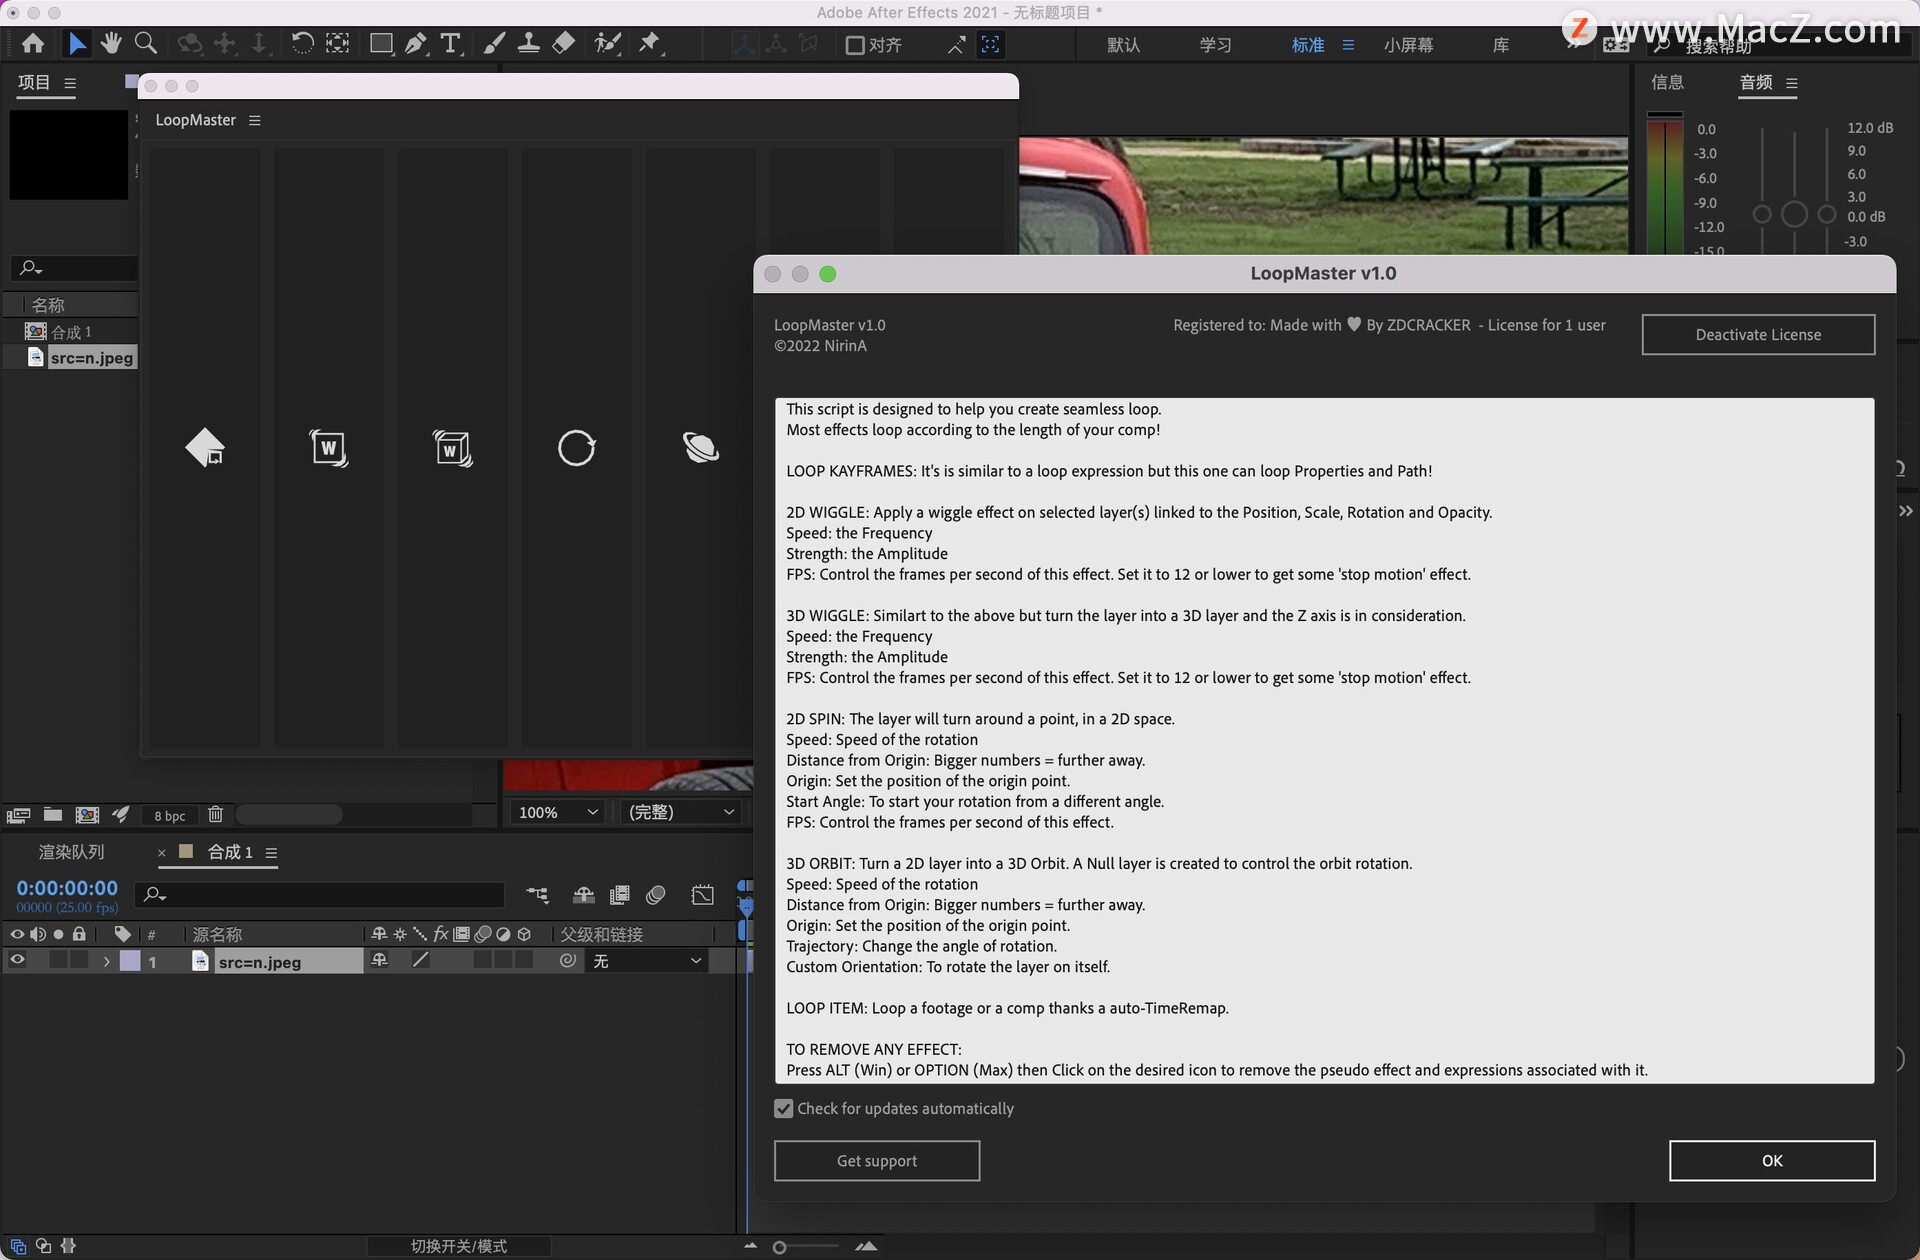The height and width of the screenshot is (1260, 1920).
Task: Click the LoopMaster 2D Wiggle icon
Action: point(328,448)
